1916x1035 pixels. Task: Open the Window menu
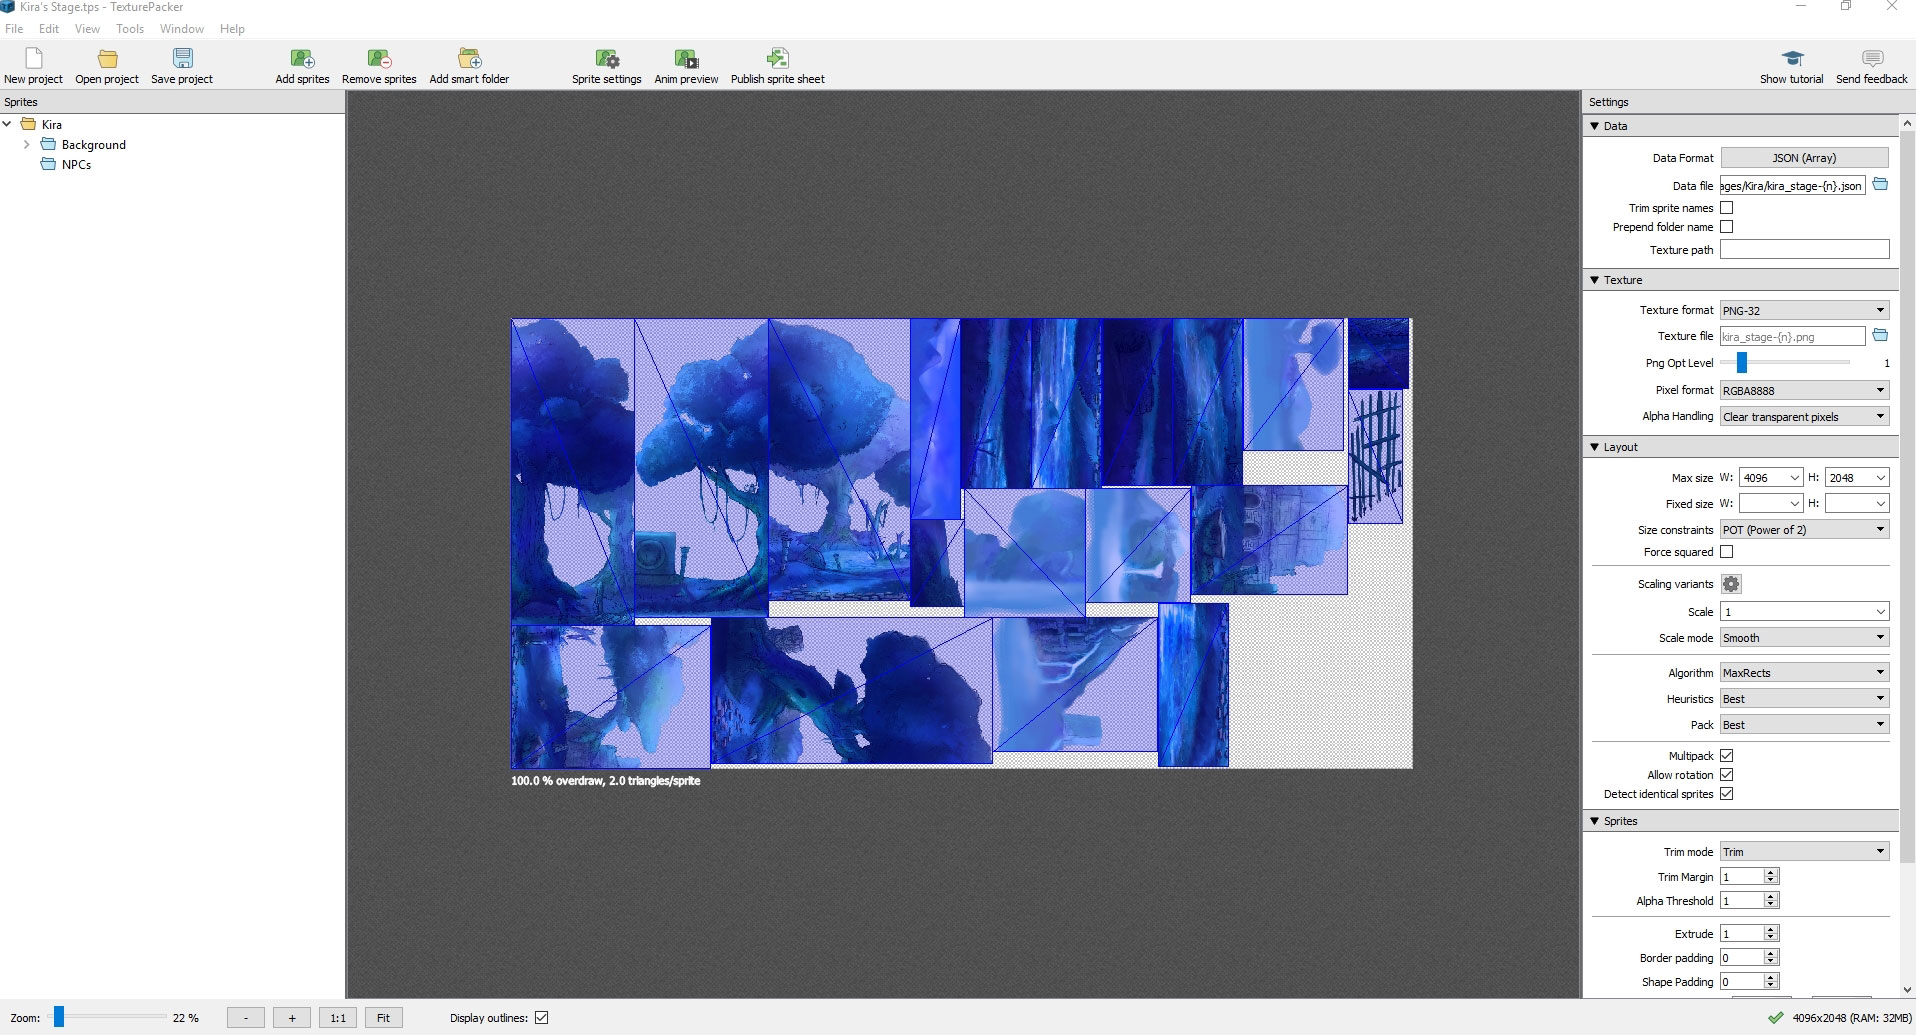(181, 29)
